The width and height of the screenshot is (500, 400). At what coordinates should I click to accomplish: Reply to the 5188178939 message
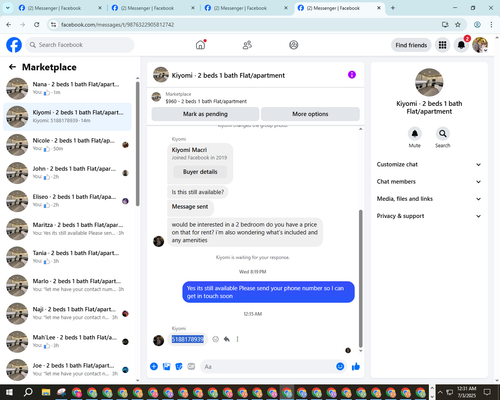(x=227, y=339)
